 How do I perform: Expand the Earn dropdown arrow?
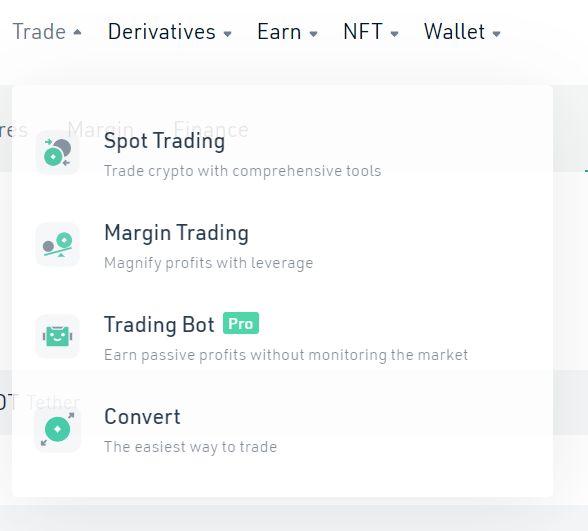(x=314, y=34)
